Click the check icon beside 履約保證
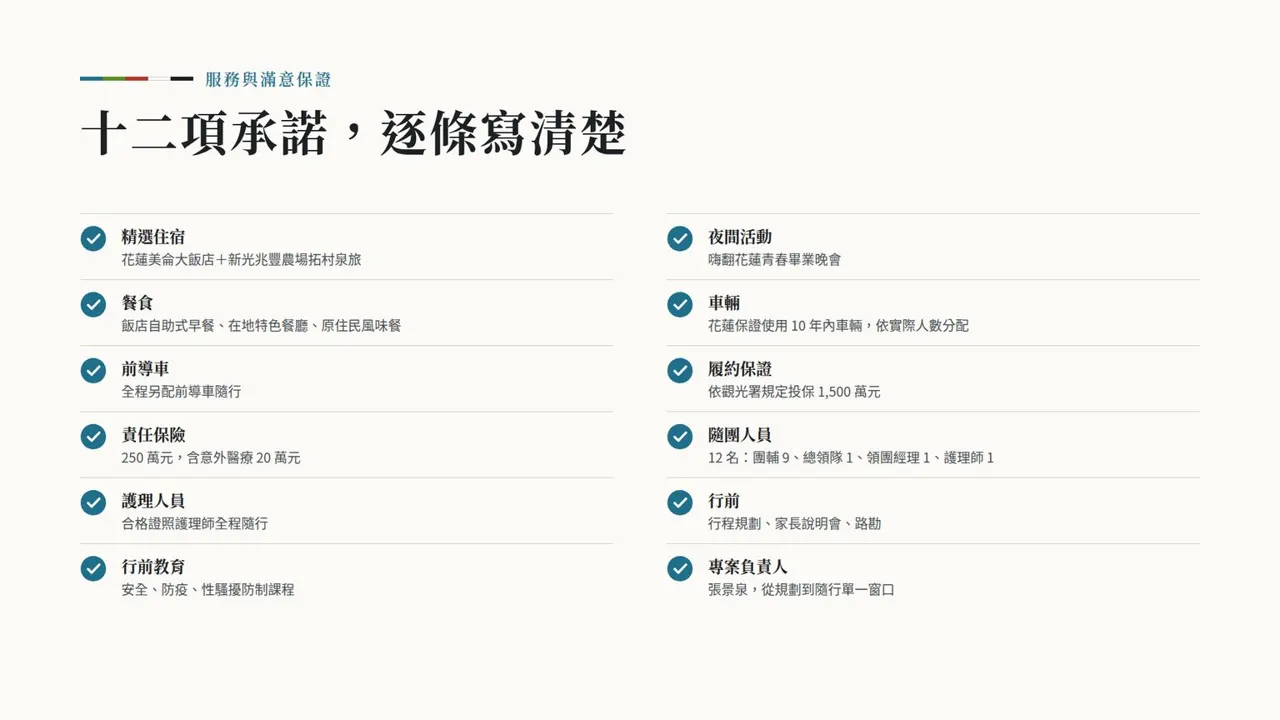The image size is (1280, 720). tap(680, 370)
